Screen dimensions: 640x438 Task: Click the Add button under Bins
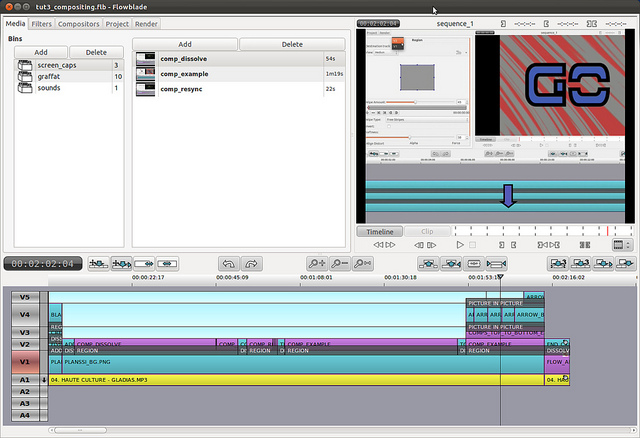[x=41, y=51]
